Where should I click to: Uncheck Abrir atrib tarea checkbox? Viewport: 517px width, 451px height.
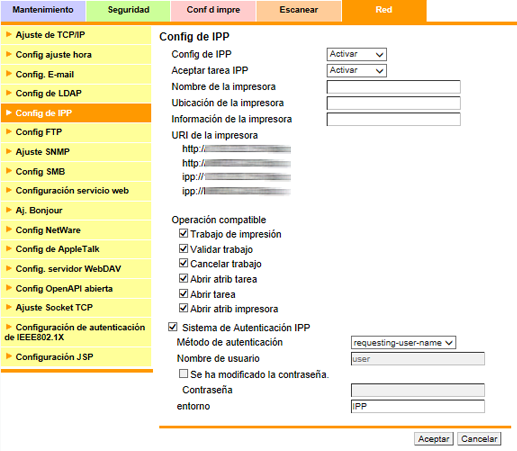183,278
